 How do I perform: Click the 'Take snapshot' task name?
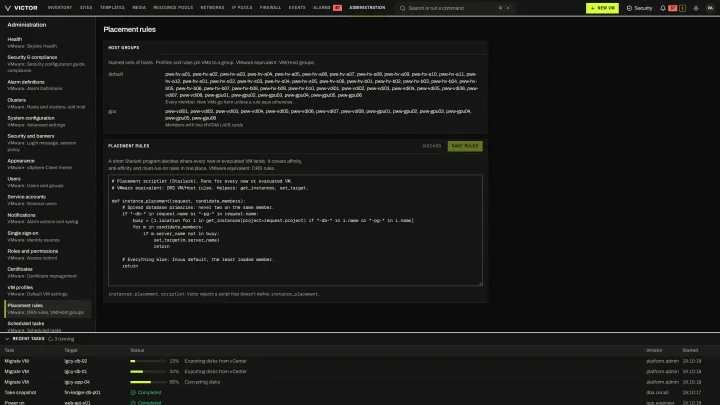(x=20, y=393)
